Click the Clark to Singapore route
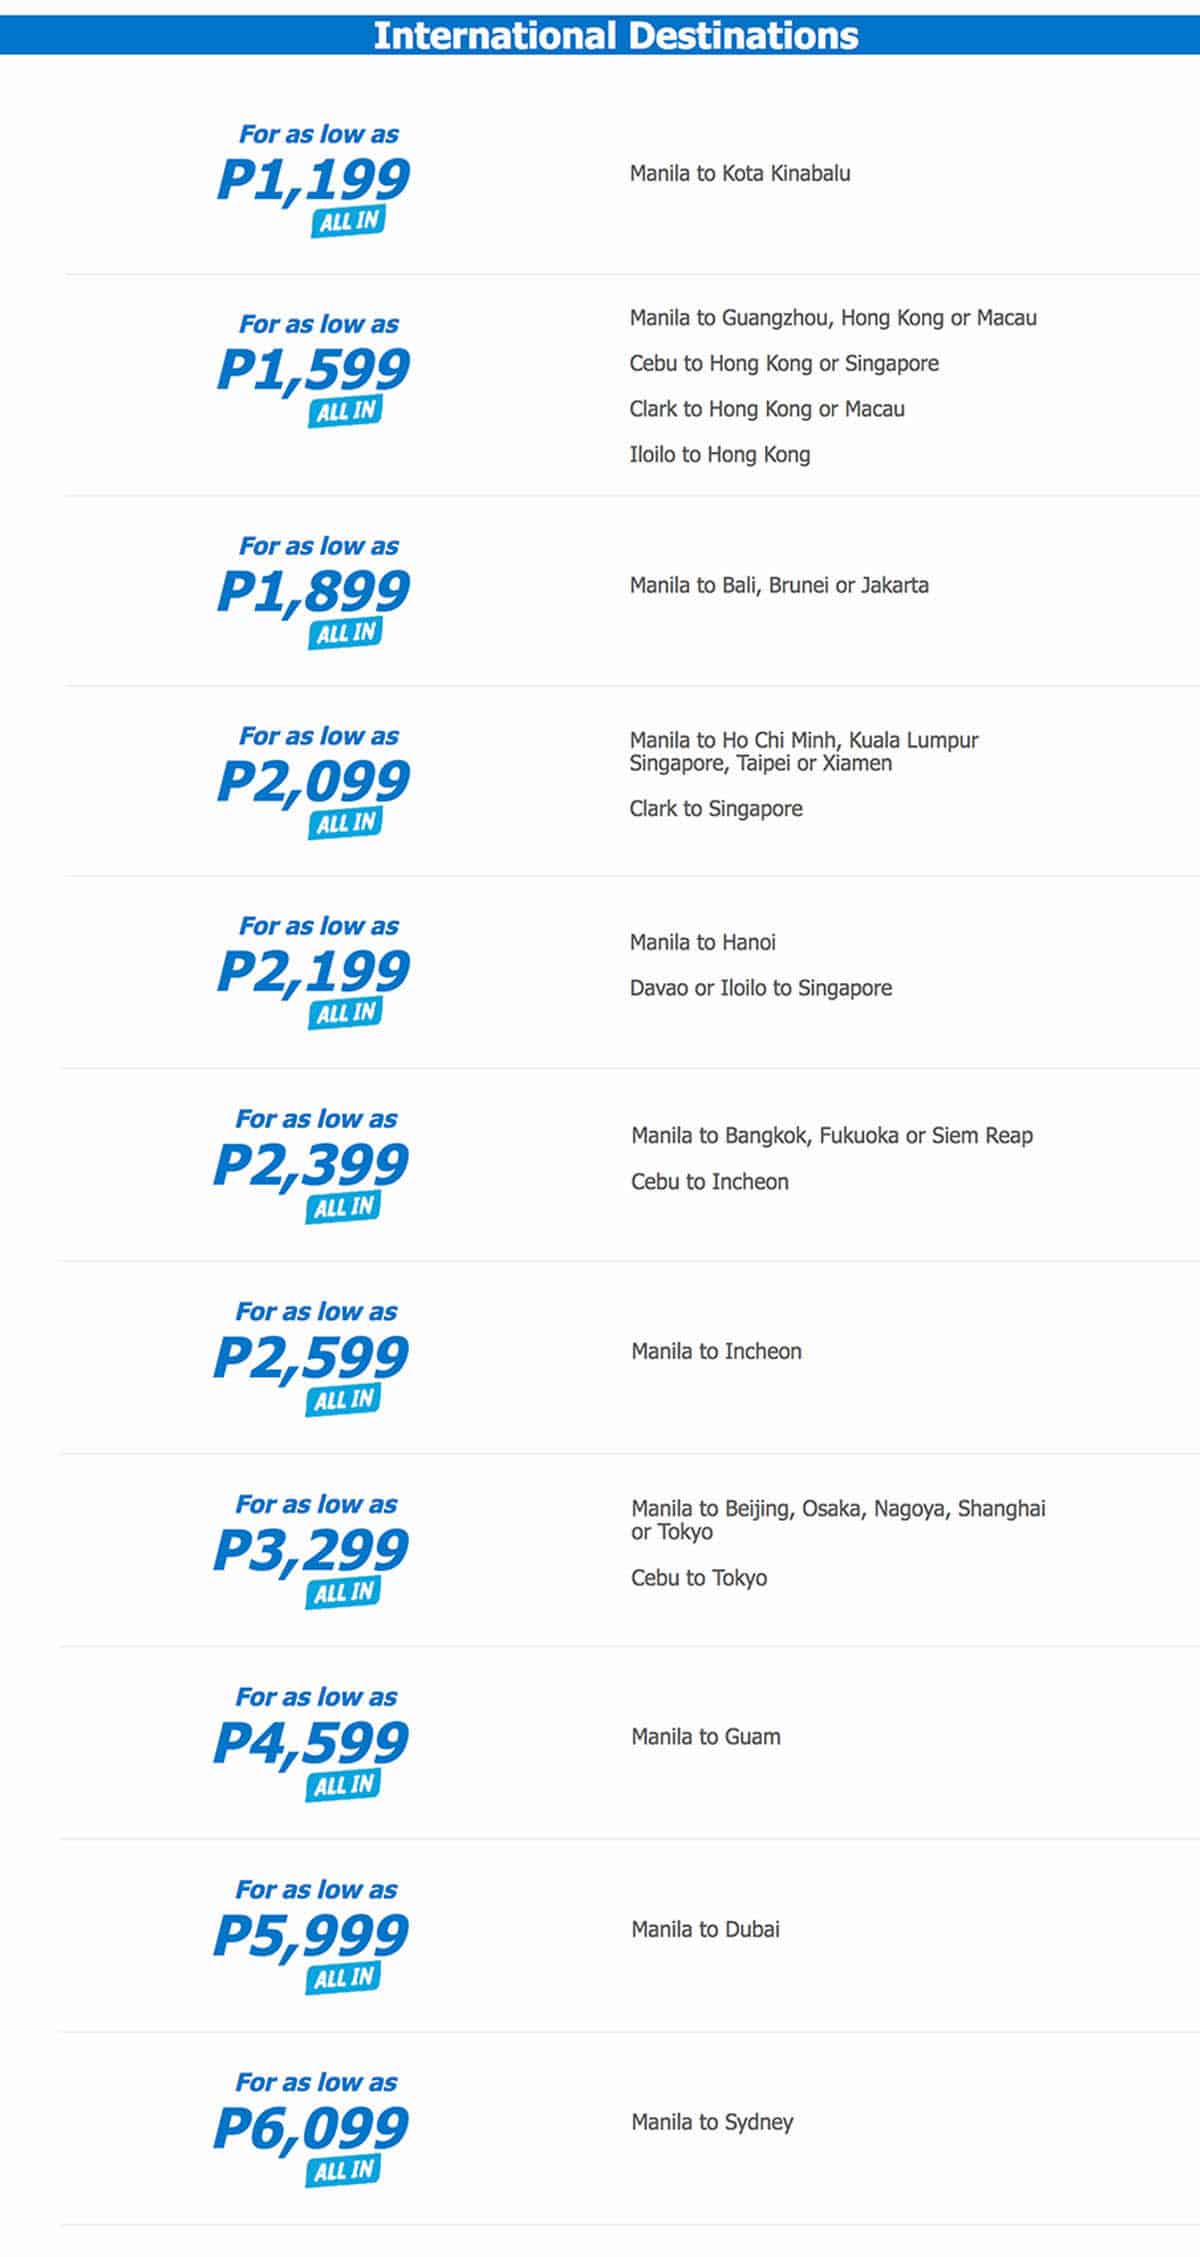 click(x=716, y=809)
